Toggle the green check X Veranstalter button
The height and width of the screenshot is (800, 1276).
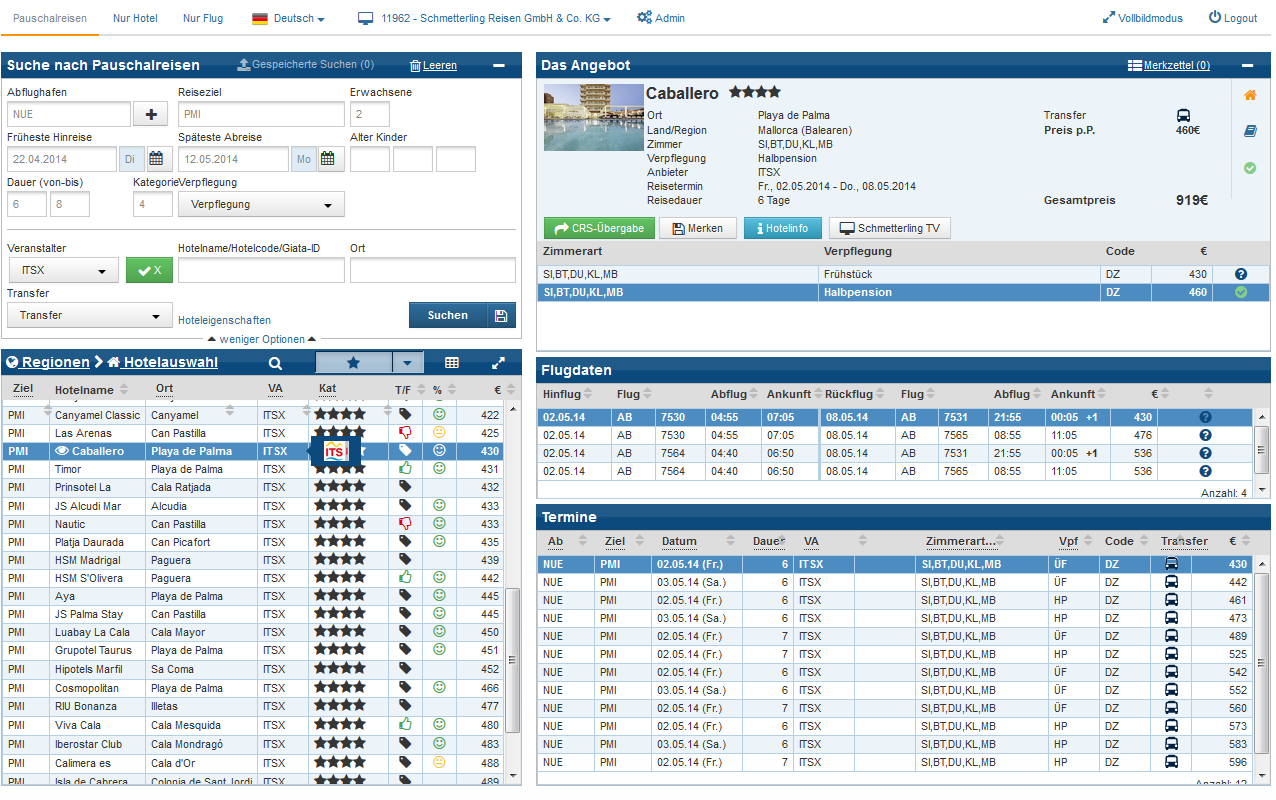149,270
